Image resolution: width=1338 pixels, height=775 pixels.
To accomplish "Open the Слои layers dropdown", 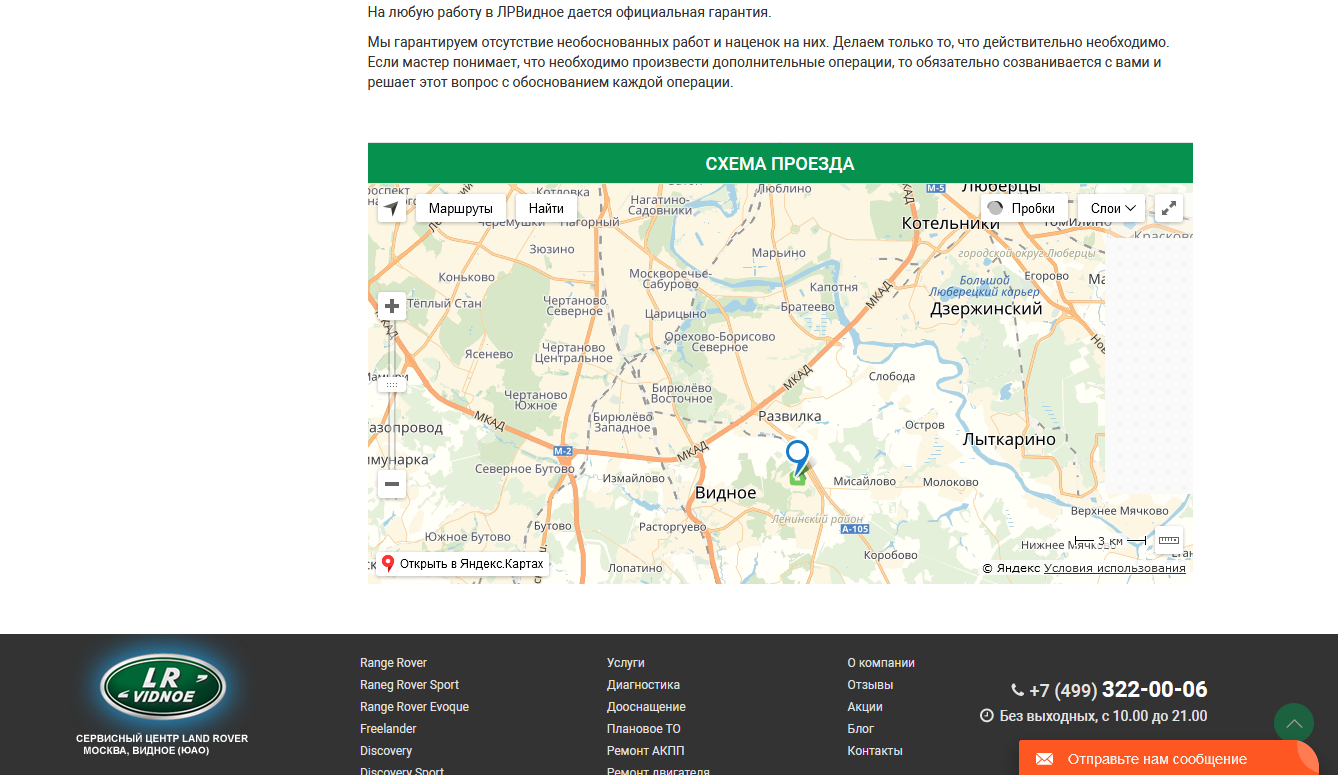I will click(1111, 208).
